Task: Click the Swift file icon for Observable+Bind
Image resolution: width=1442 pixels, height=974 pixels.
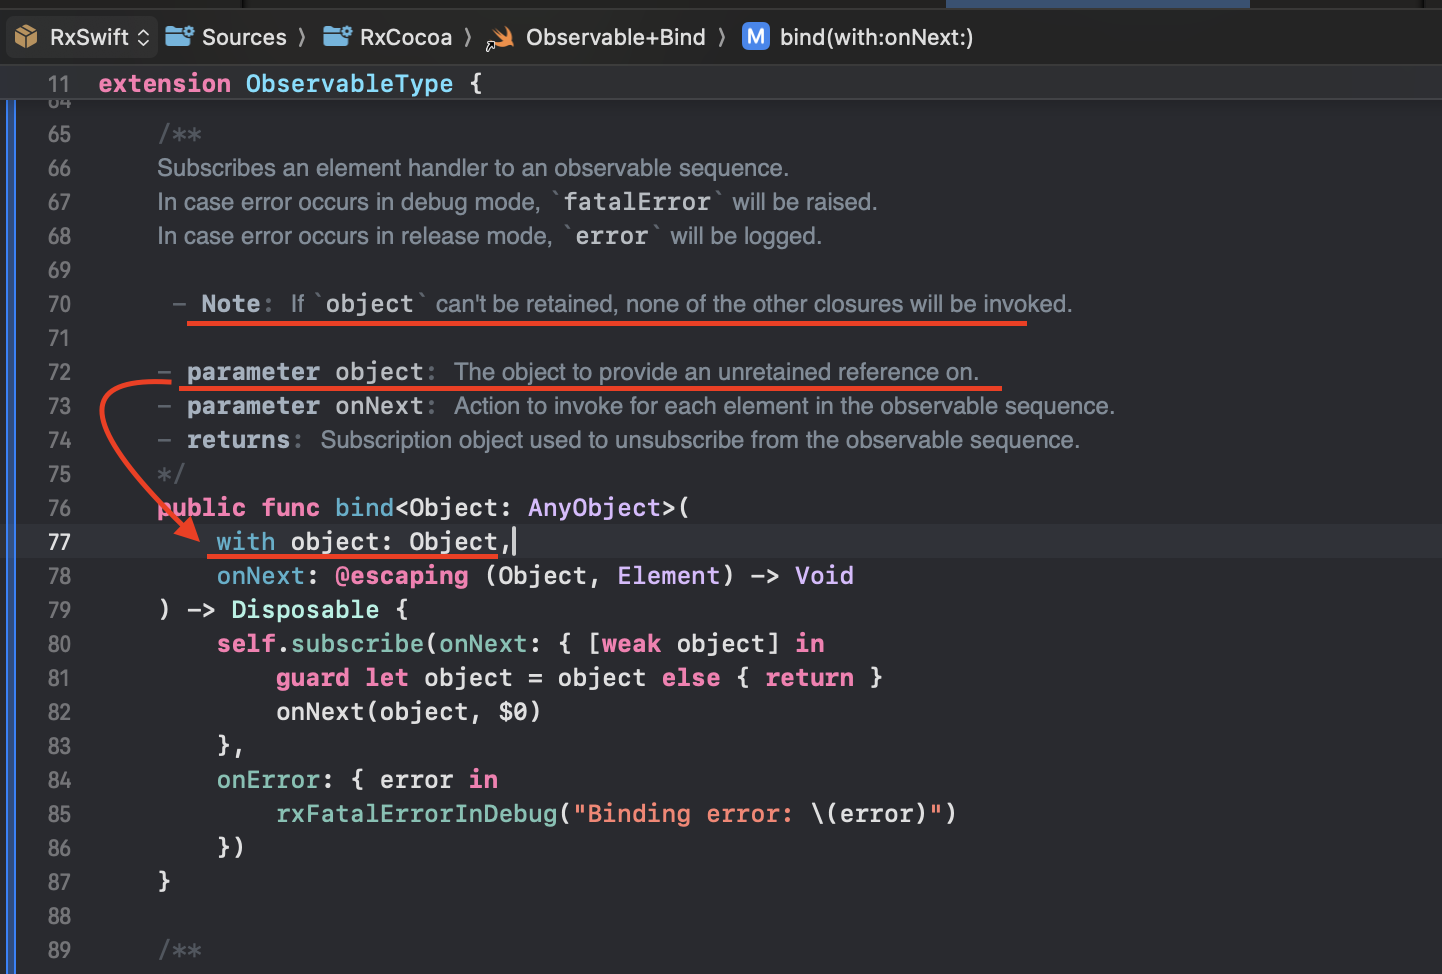Action: coord(500,38)
